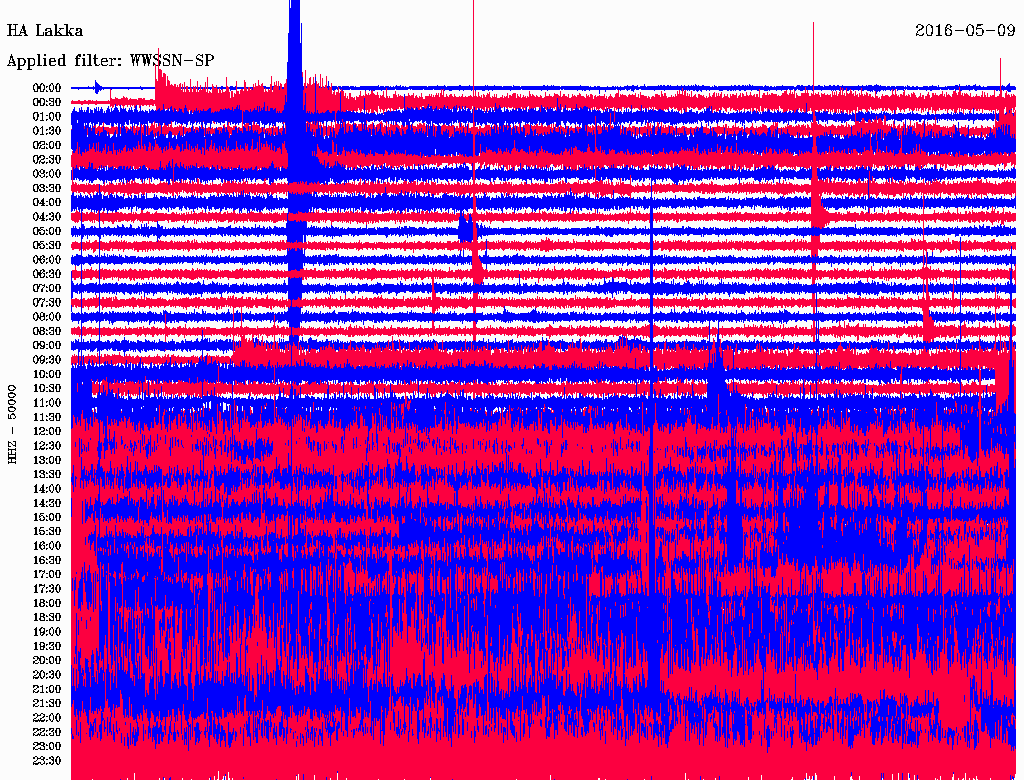Select the 11:30 time label
The width and height of the screenshot is (1024, 780).
click(x=47, y=417)
